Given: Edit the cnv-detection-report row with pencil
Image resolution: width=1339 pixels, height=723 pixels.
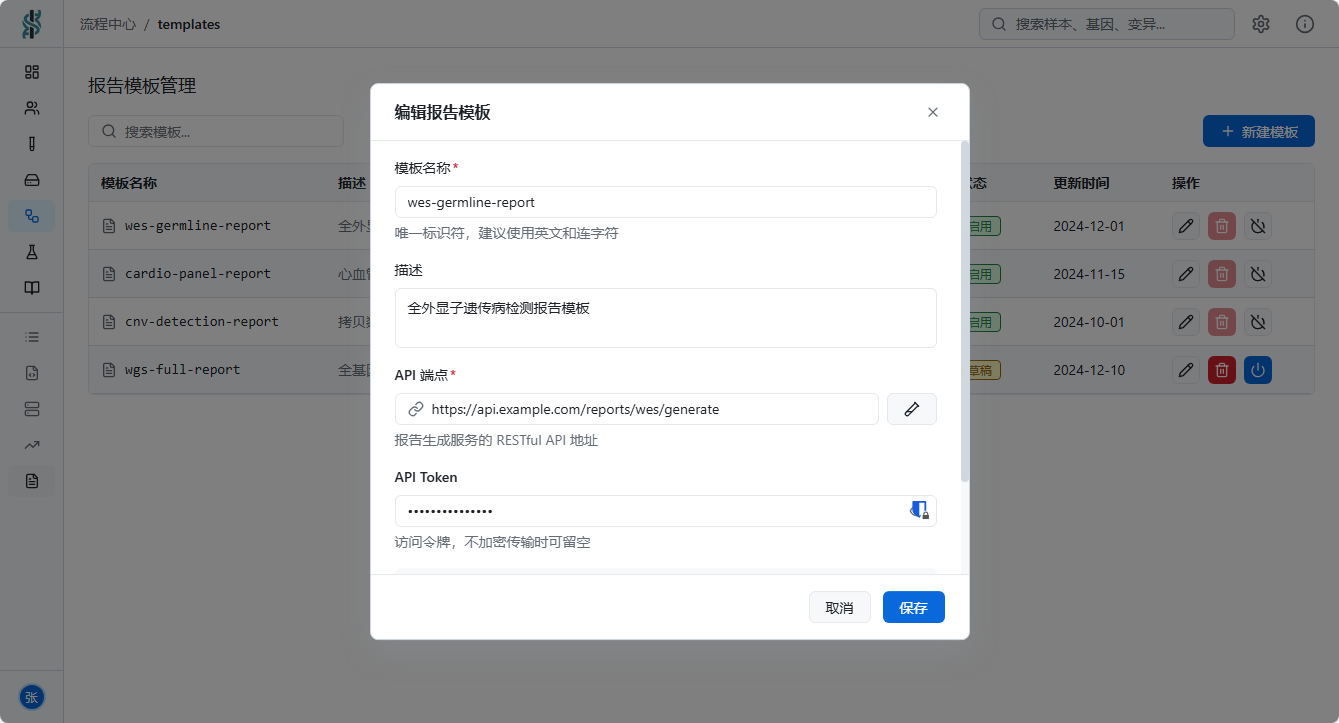Looking at the screenshot, I should point(1186,322).
